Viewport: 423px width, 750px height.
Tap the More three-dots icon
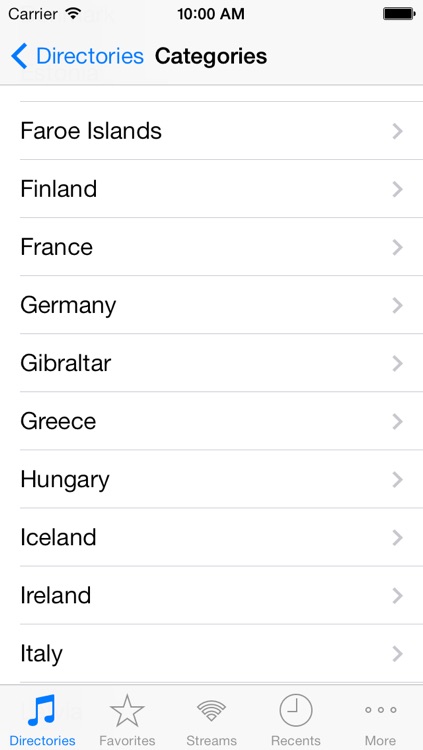pyautogui.click(x=380, y=710)
